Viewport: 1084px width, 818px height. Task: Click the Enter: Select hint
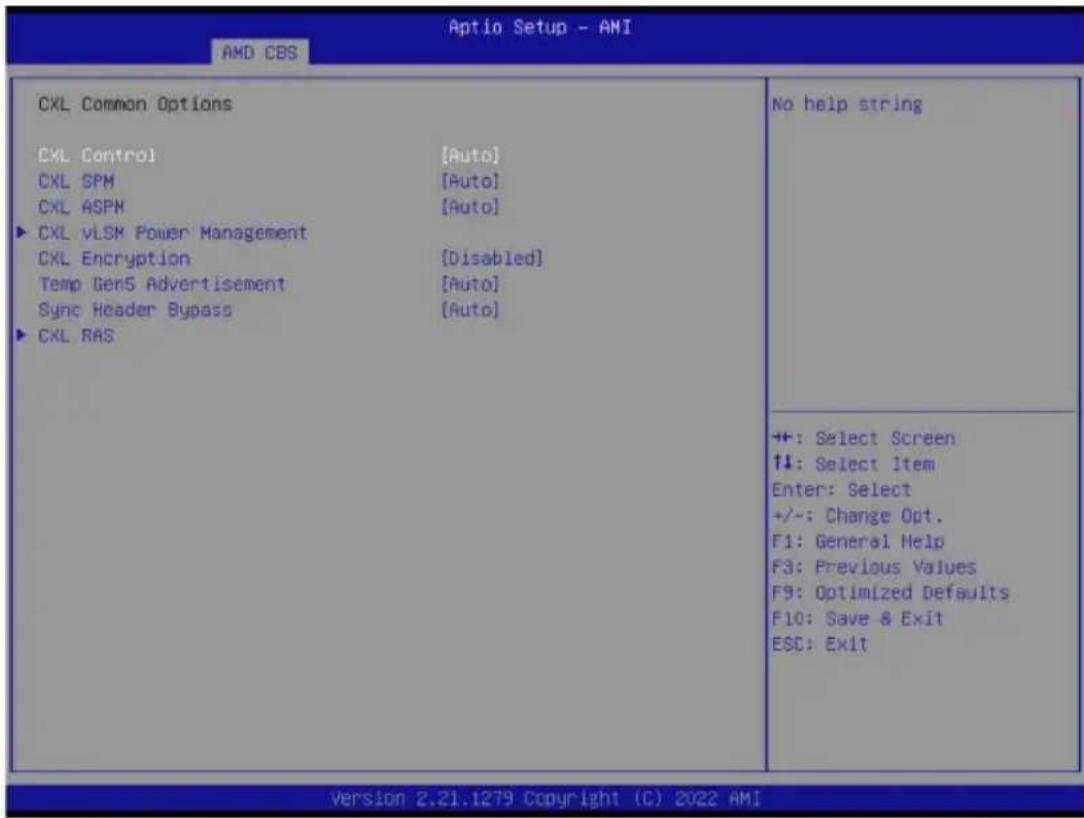click(841, 490)
